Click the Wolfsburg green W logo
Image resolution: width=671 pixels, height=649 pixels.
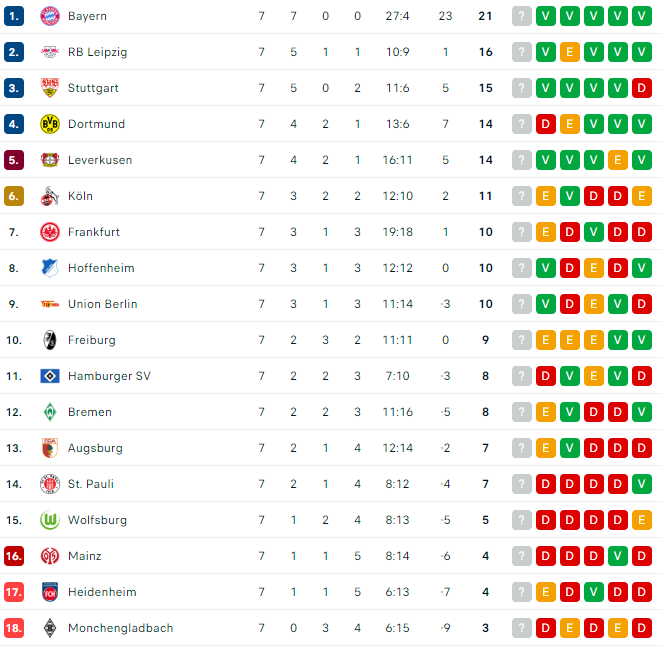[50, 520]
